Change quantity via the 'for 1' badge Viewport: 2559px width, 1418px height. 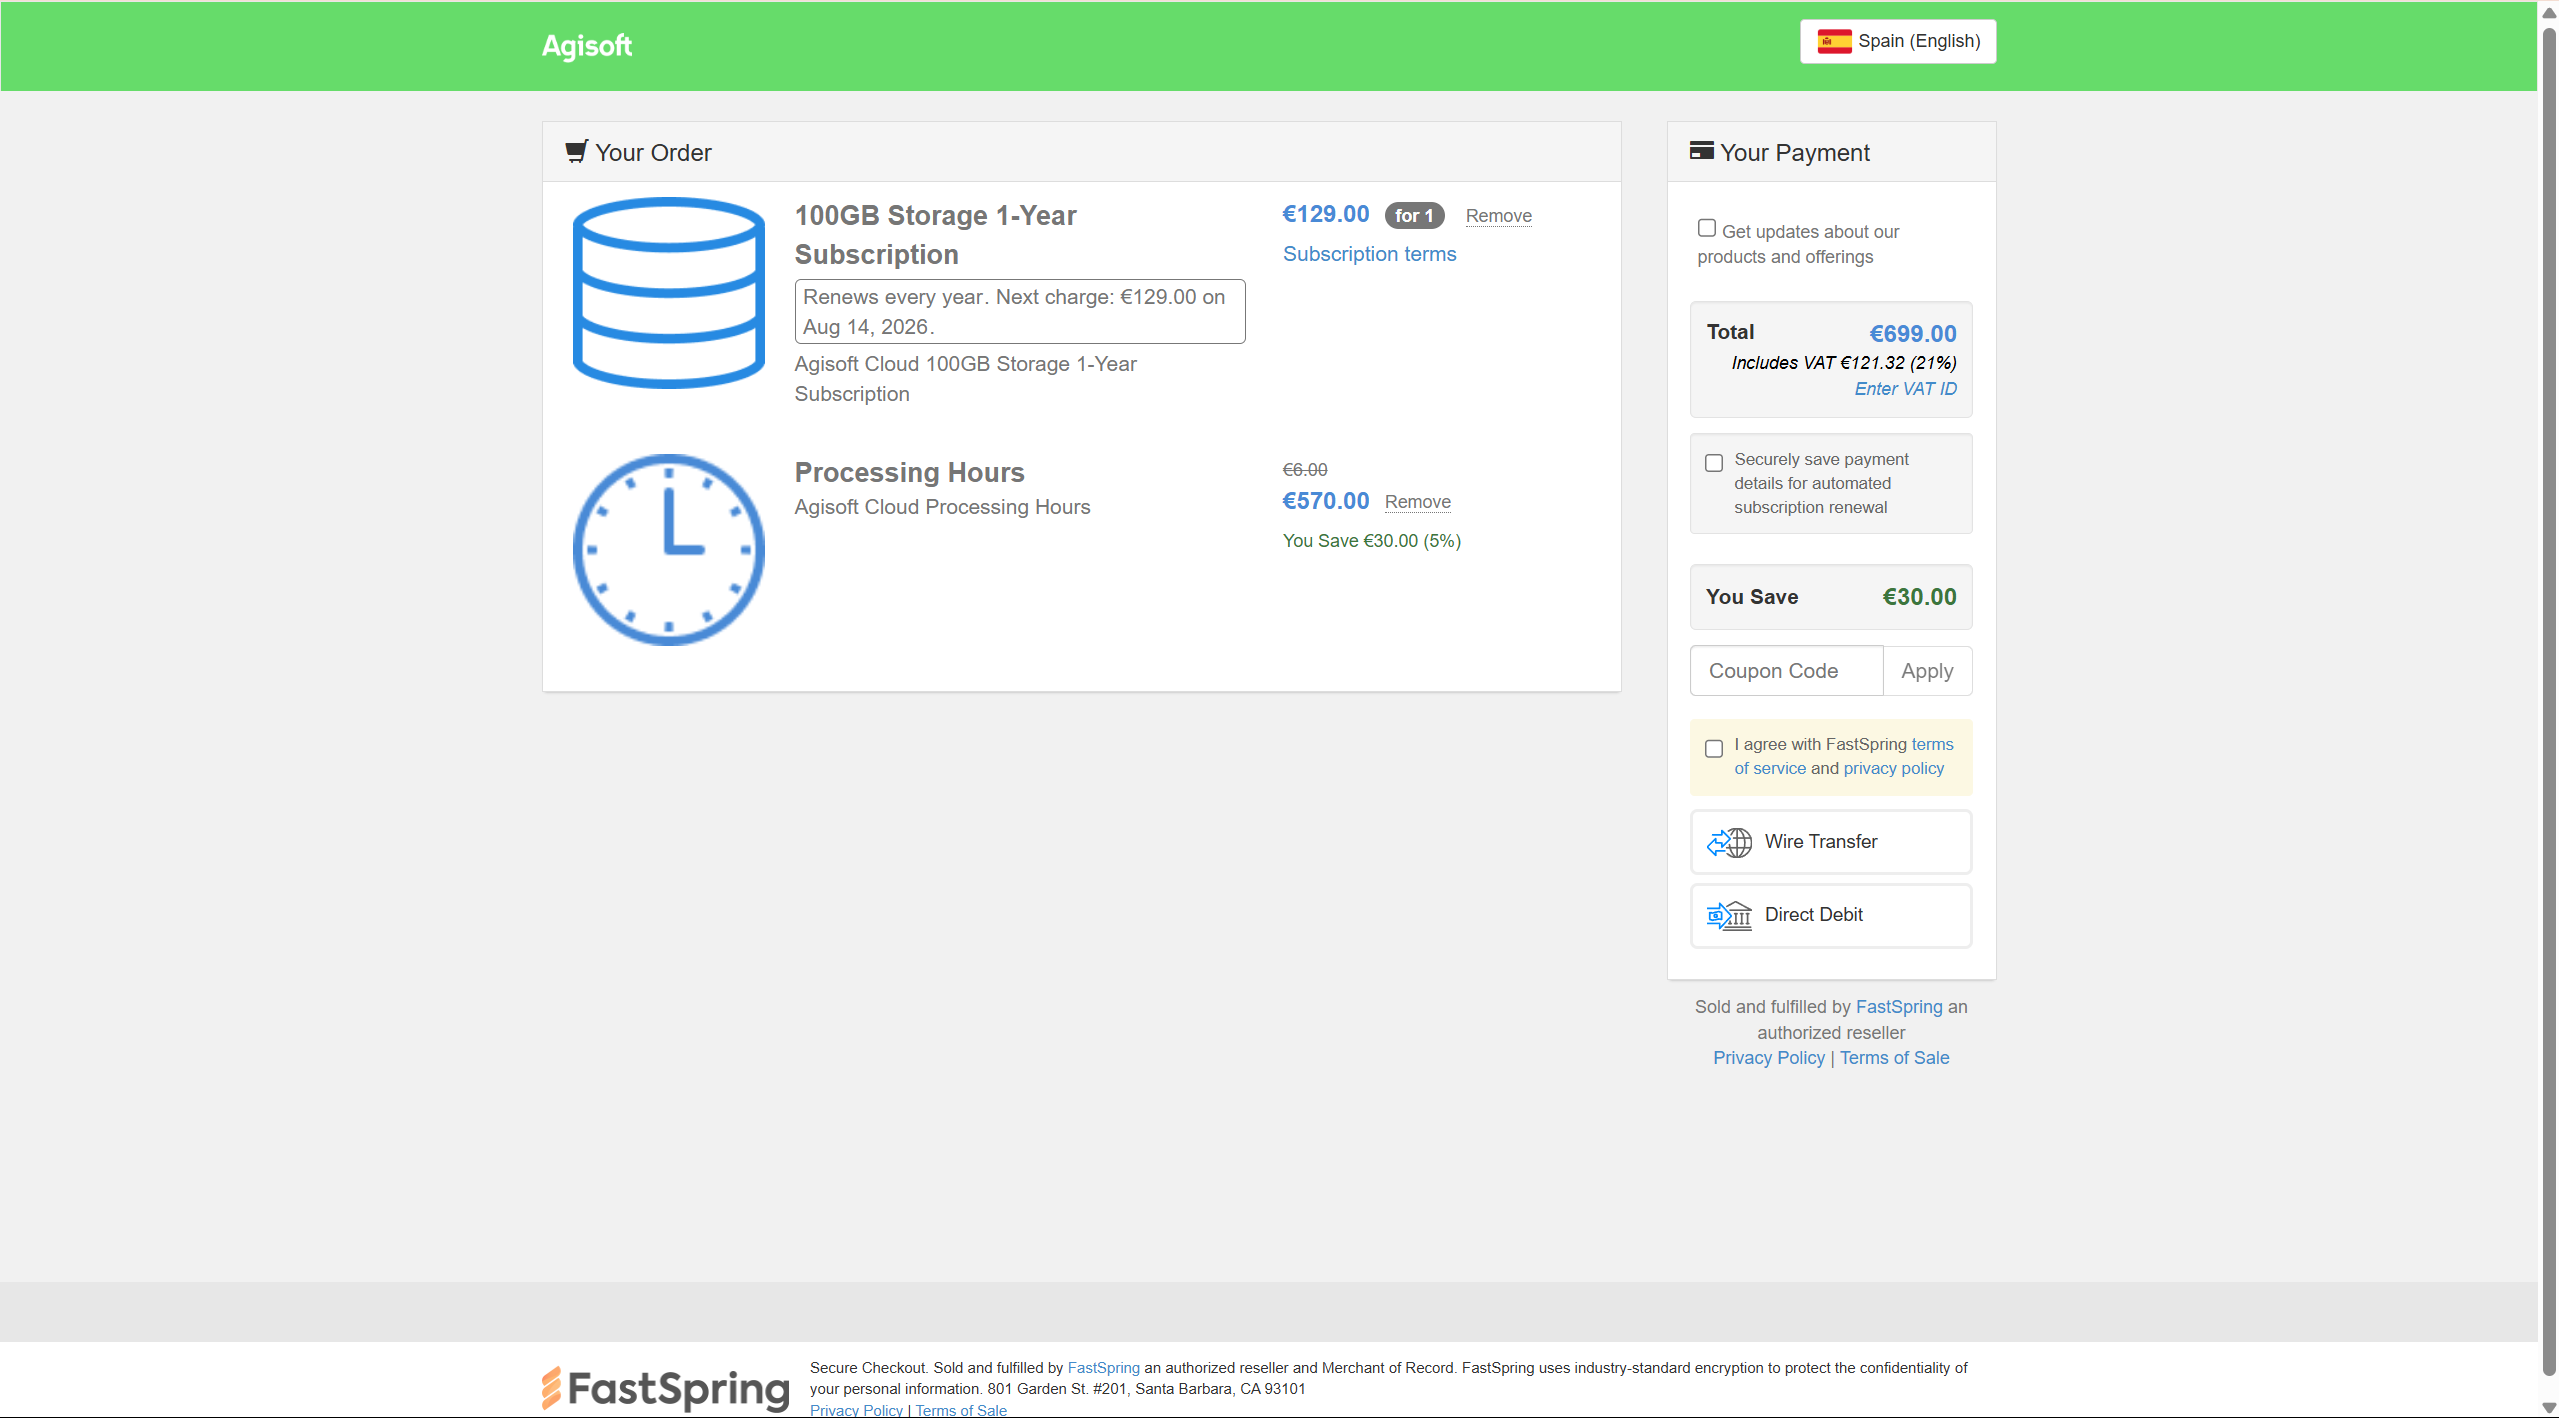1413,215
